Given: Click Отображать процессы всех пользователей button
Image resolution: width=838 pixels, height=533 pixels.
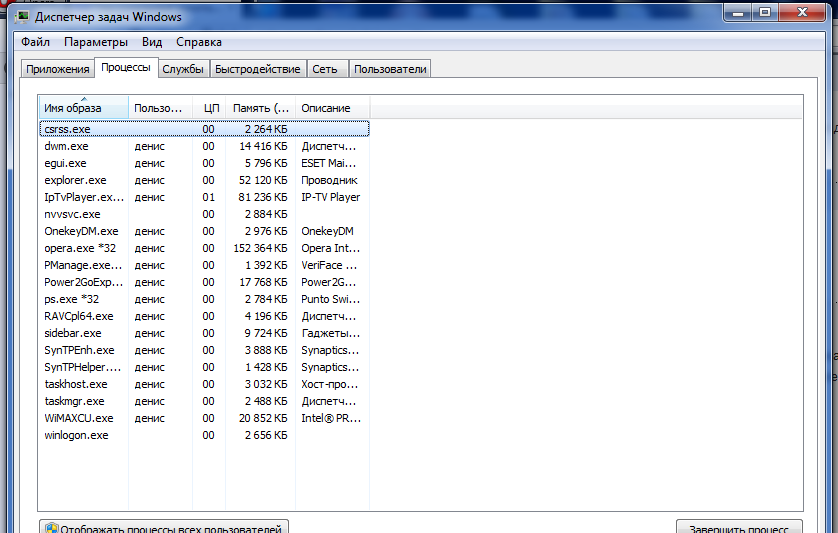Looking at the screenshot, I should [165, 527].
